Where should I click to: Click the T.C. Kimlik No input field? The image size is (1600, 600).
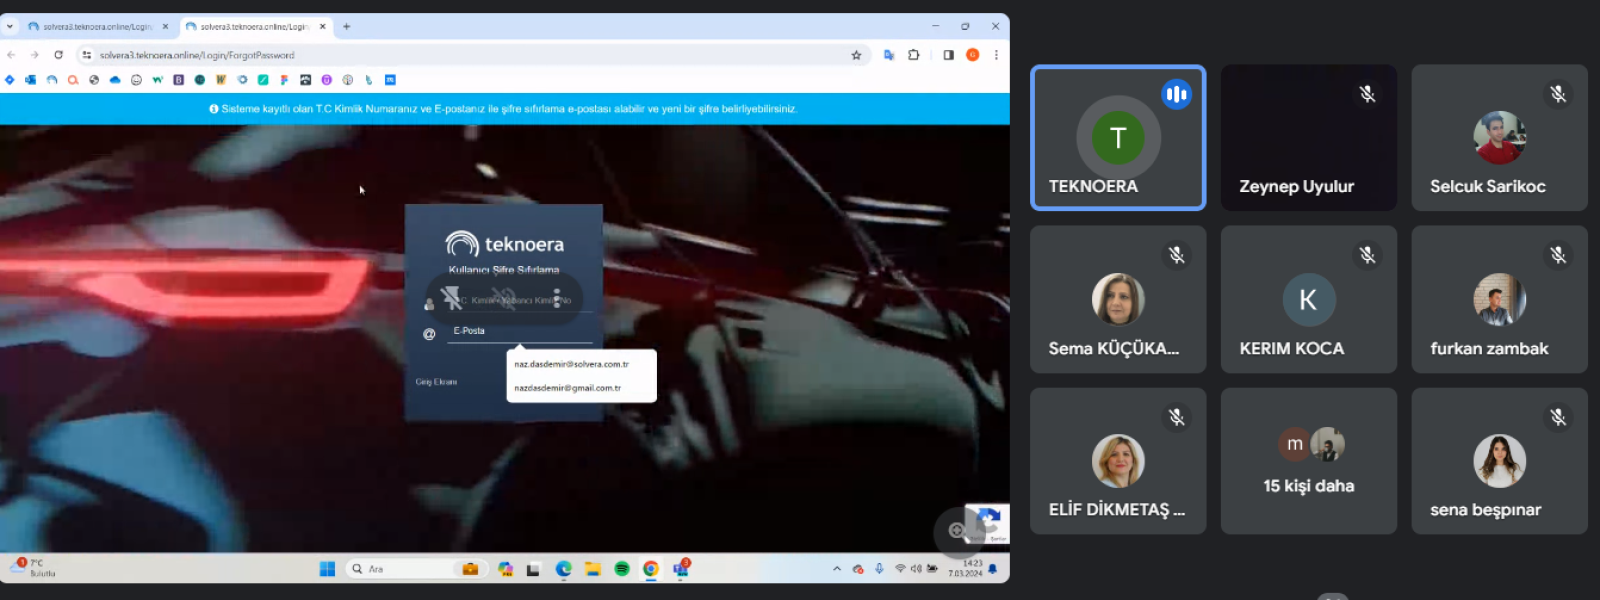point(520,301)
